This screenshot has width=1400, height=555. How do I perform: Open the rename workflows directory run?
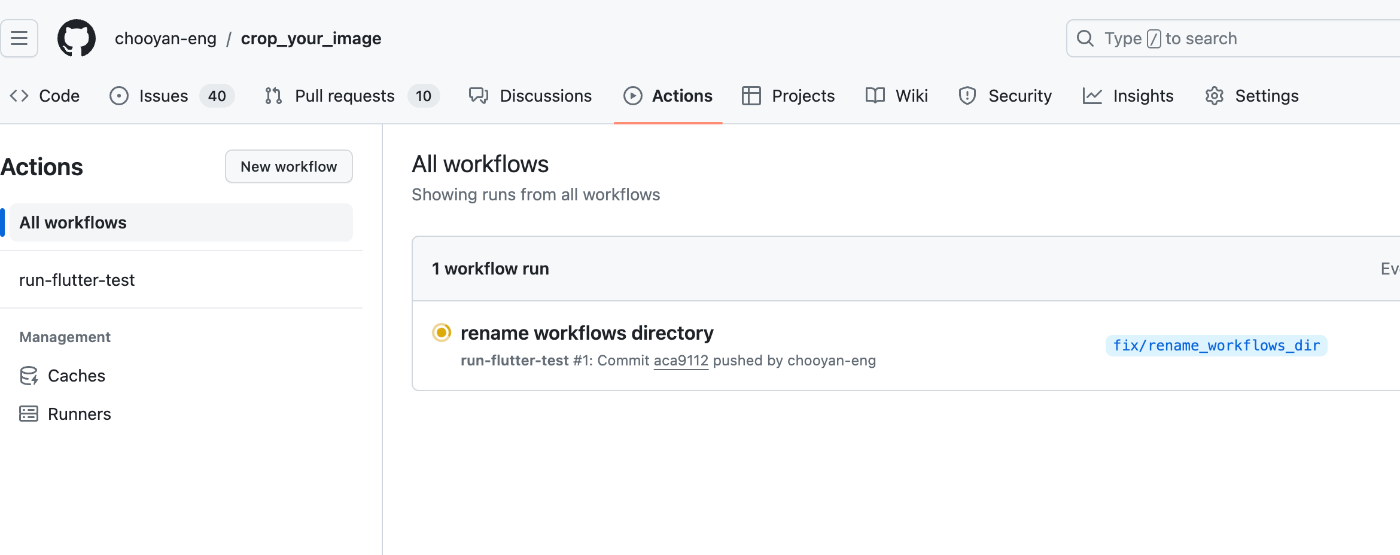tap(587, 333)
